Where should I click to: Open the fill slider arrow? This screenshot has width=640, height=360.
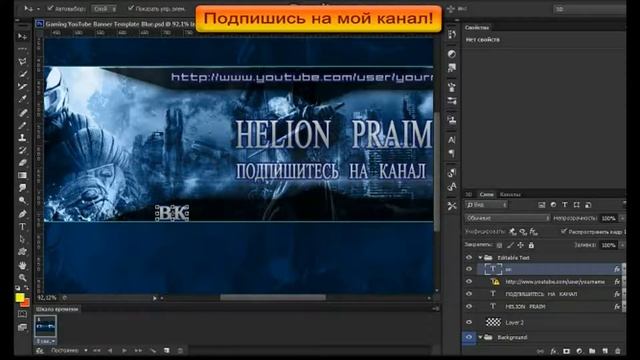[622, 245]
